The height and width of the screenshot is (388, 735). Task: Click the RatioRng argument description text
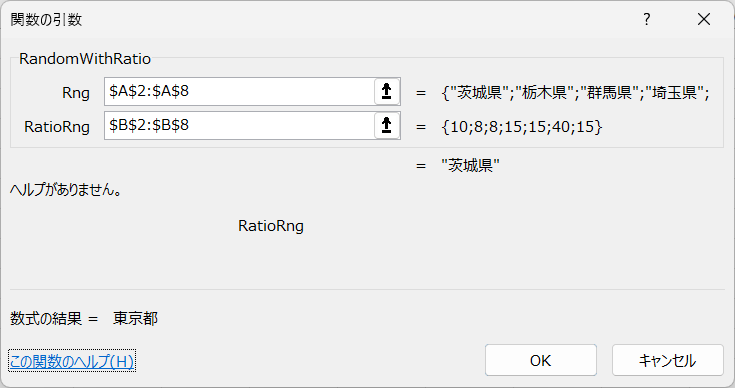point(271,226)
